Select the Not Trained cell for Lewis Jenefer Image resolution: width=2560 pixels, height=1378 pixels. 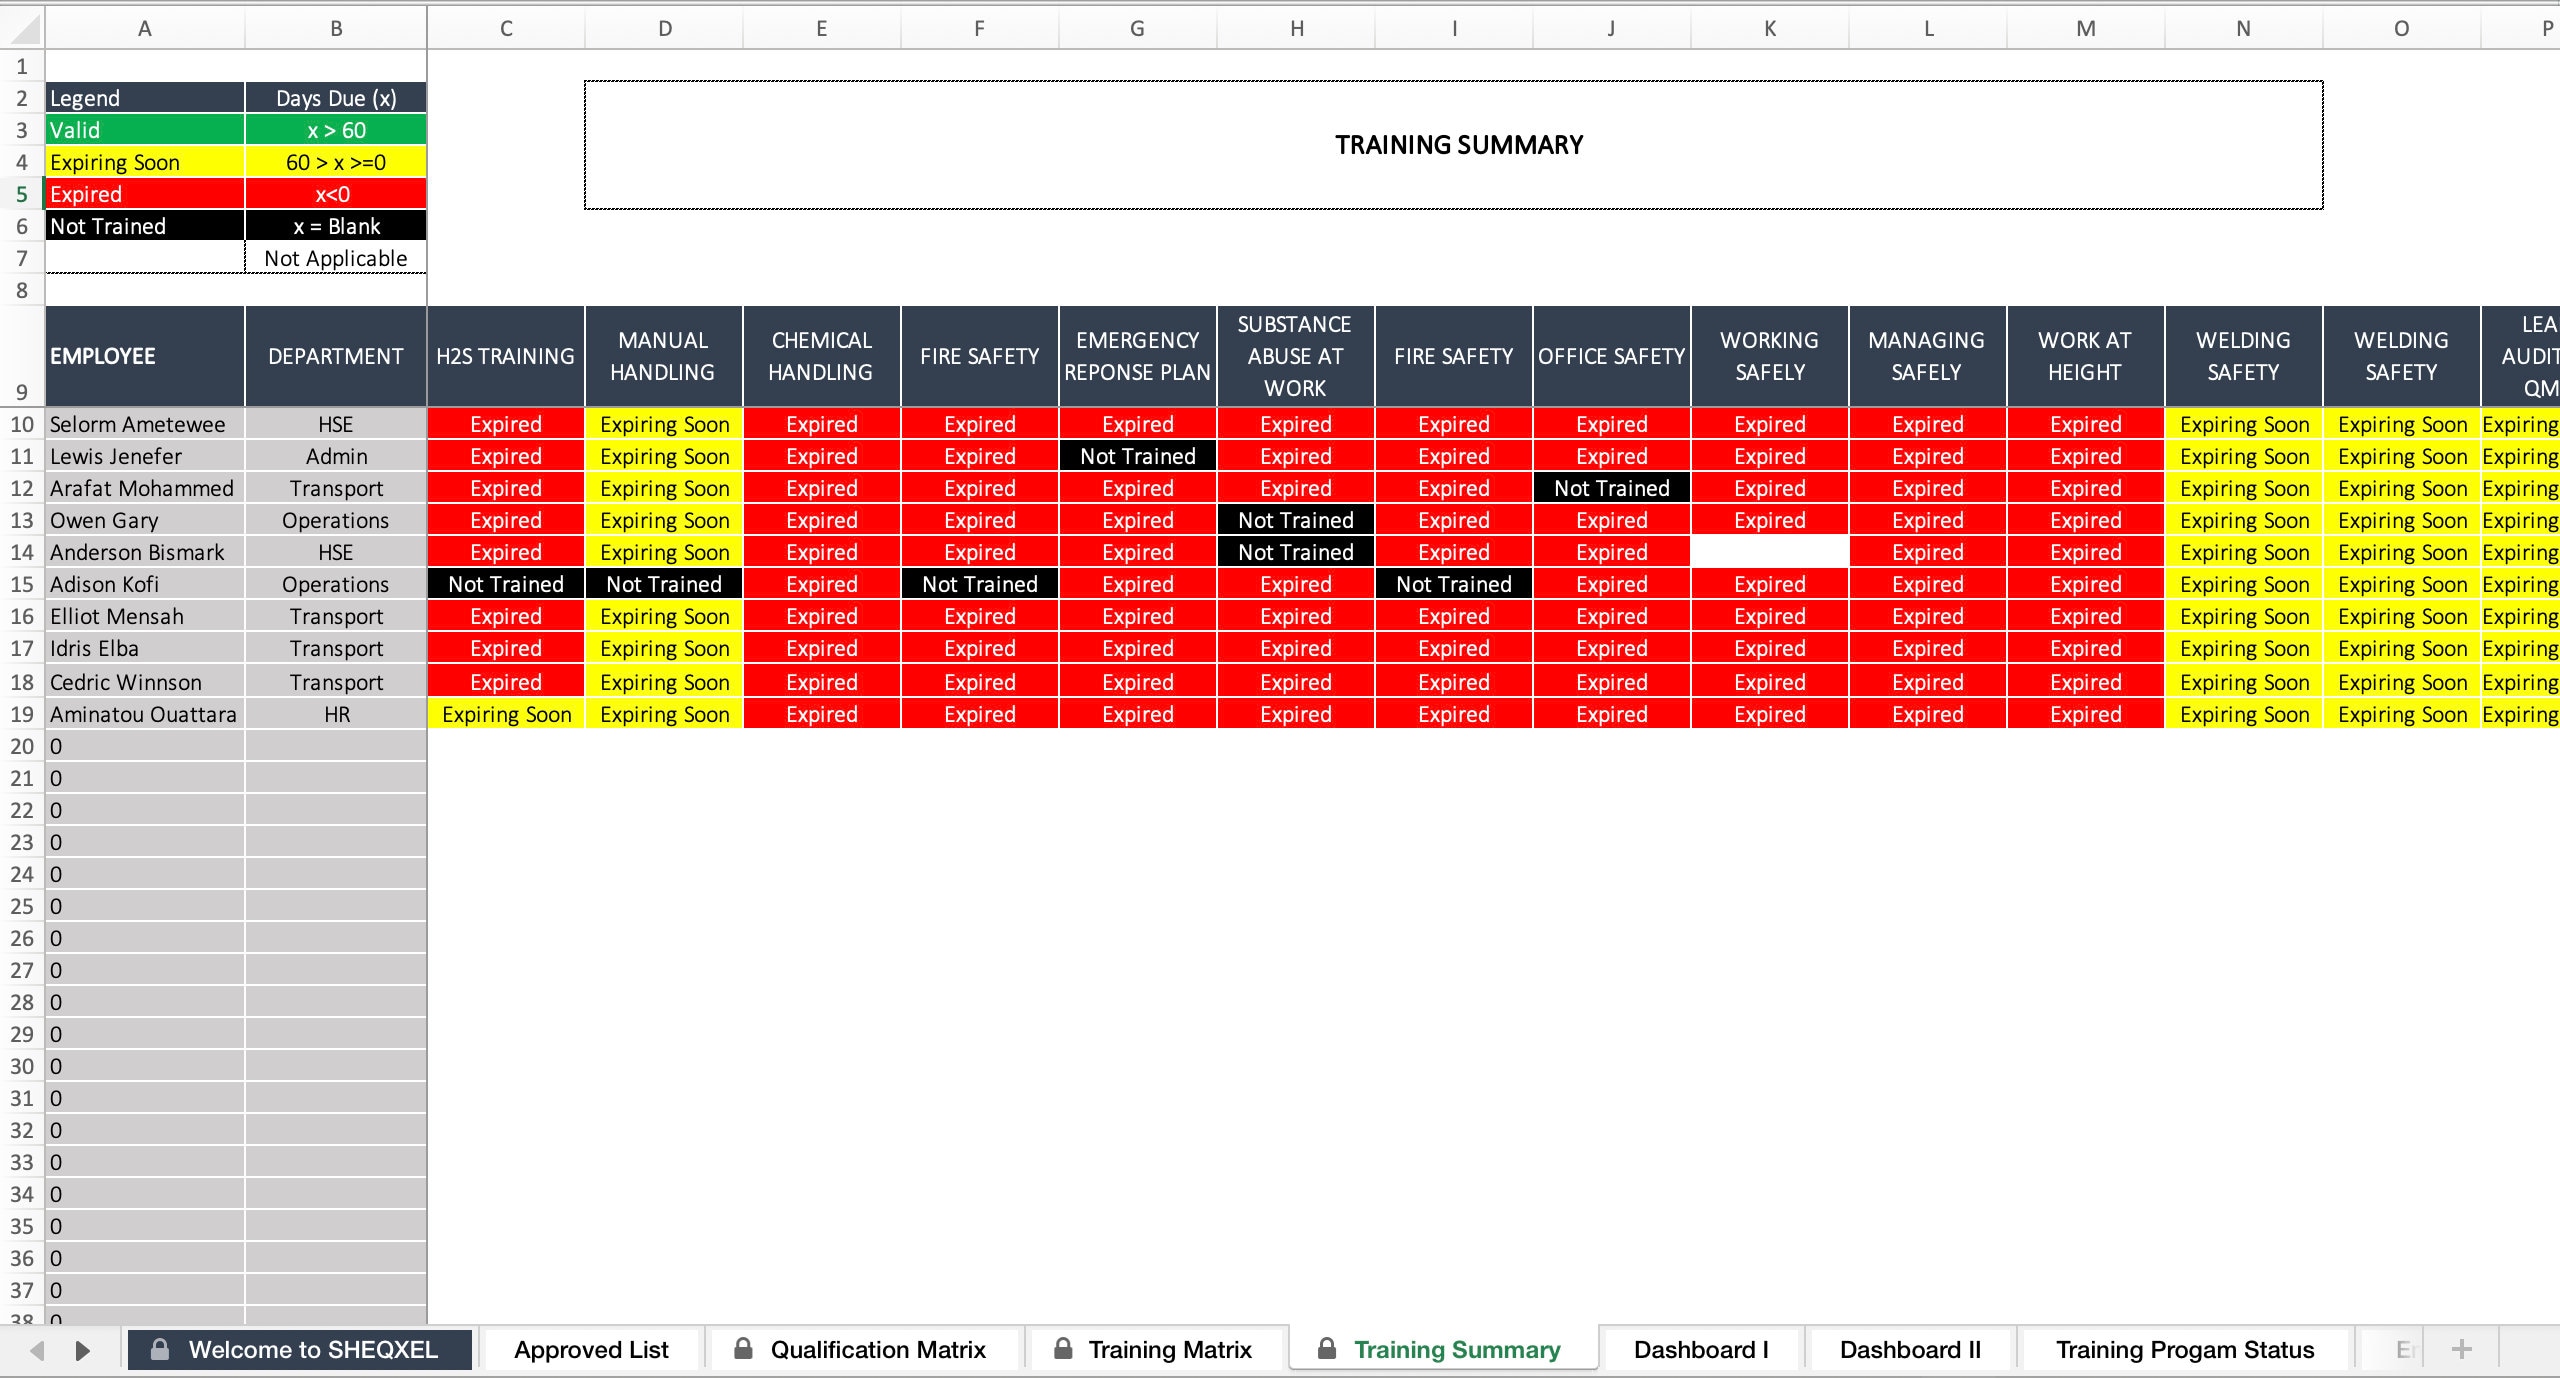(1137, 456)
